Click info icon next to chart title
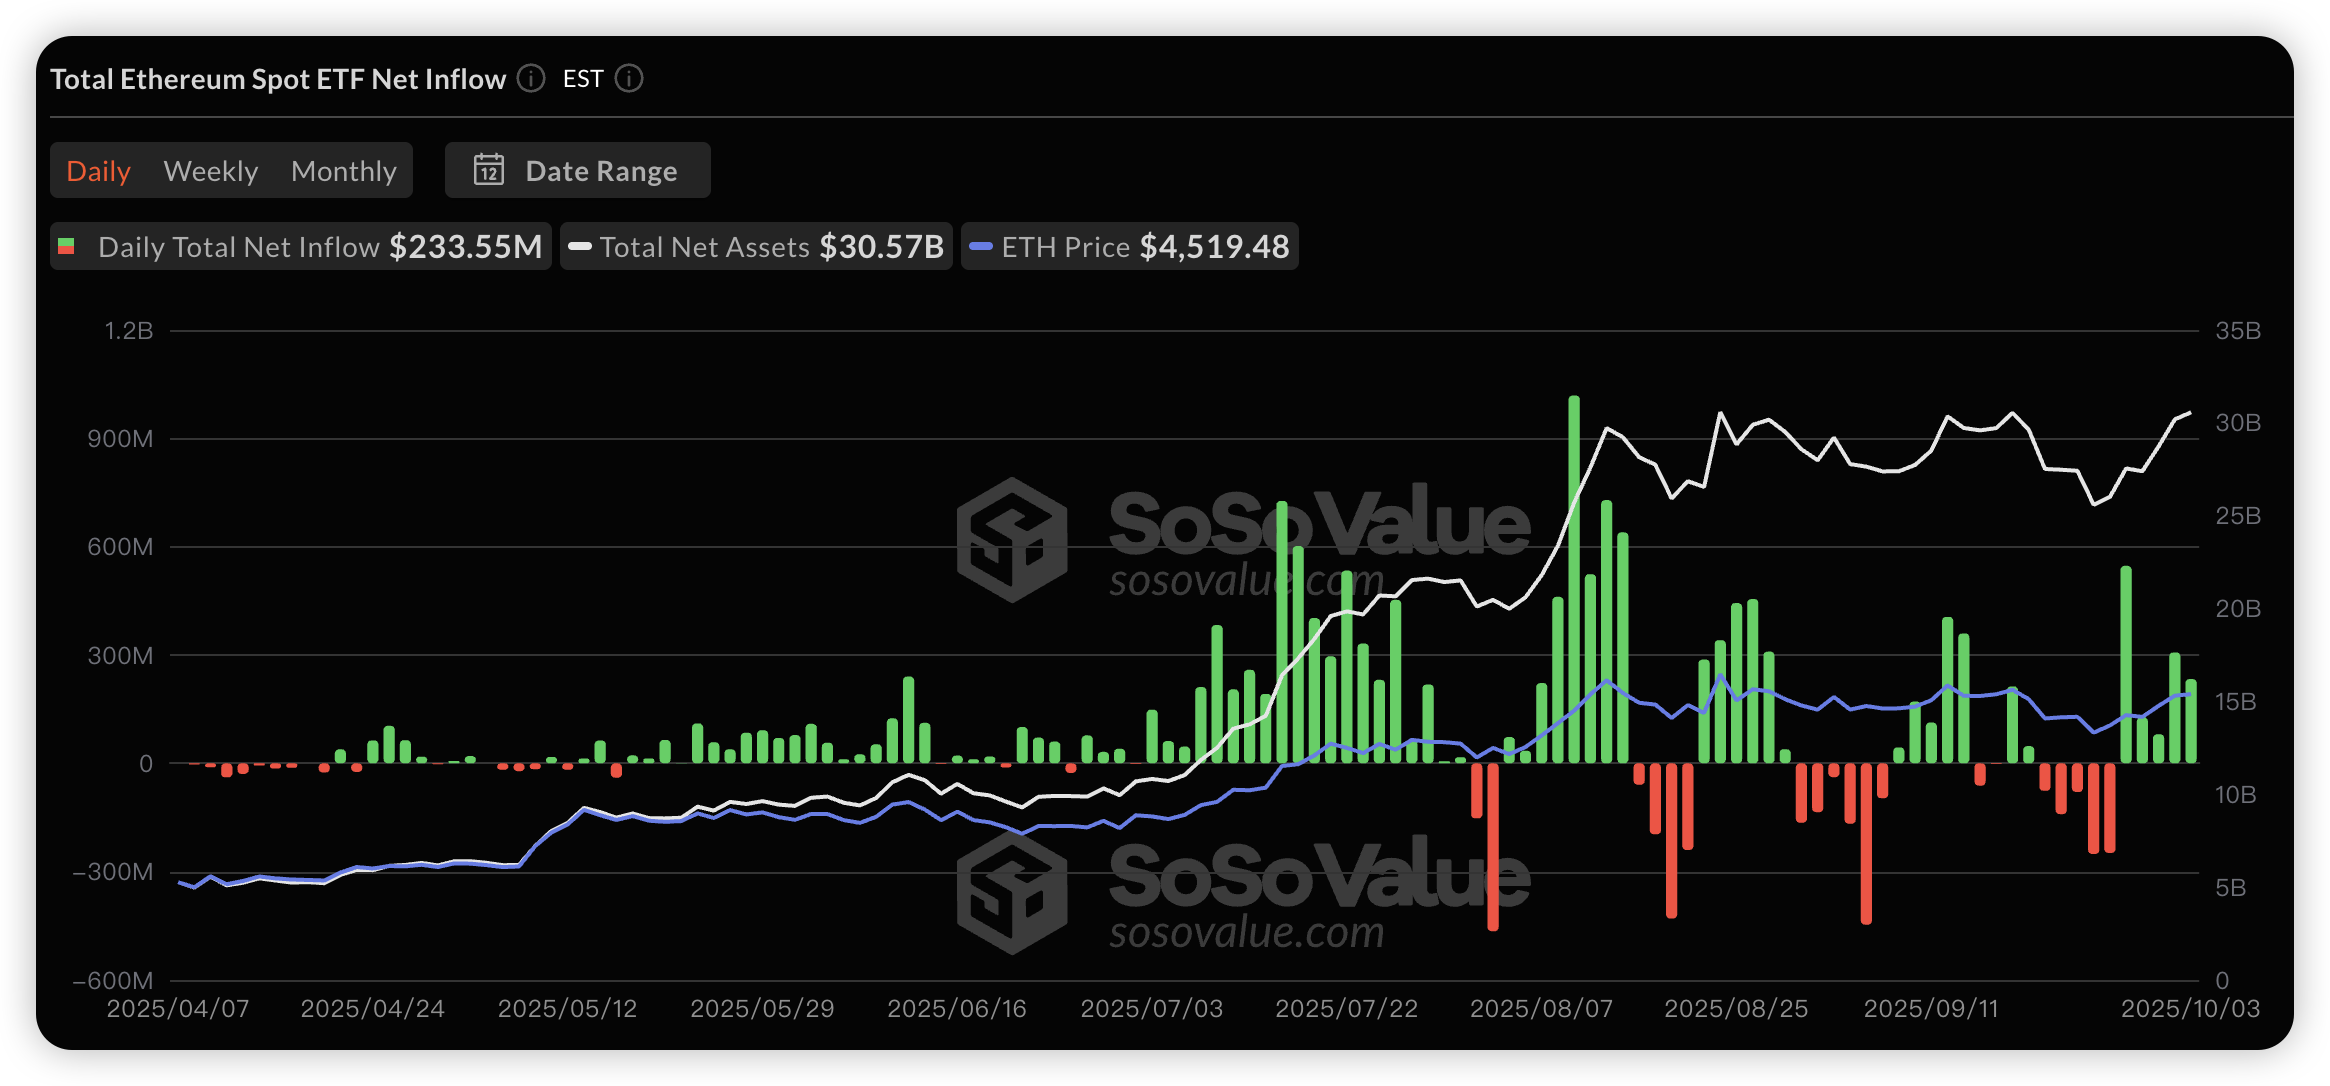Image resolution: width=2330 pixels, height=1086 pixels. click(531, 78)
